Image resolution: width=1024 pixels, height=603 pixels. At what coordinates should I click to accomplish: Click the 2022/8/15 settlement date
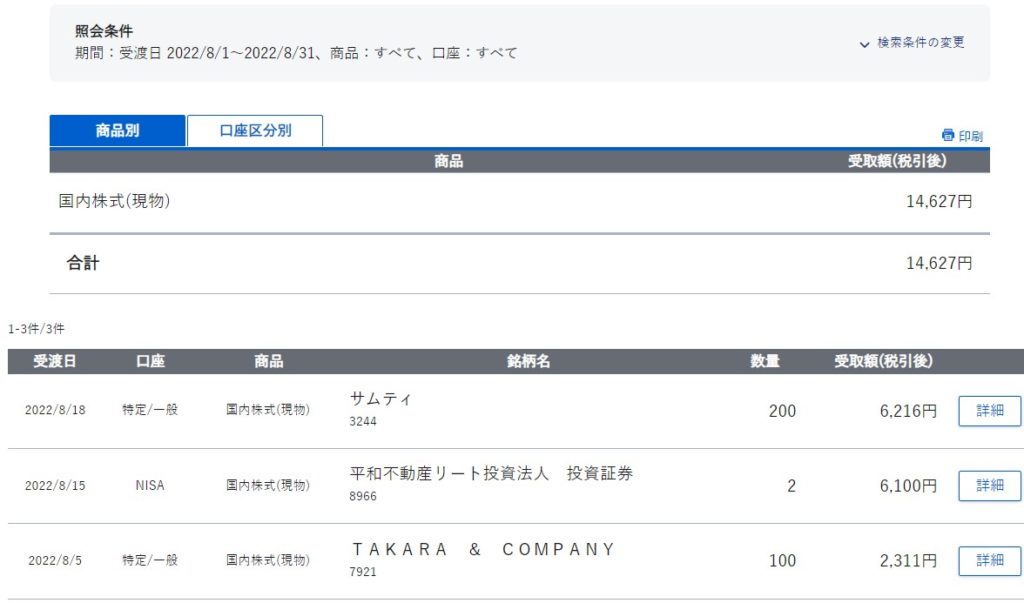(x=55, y=486)
